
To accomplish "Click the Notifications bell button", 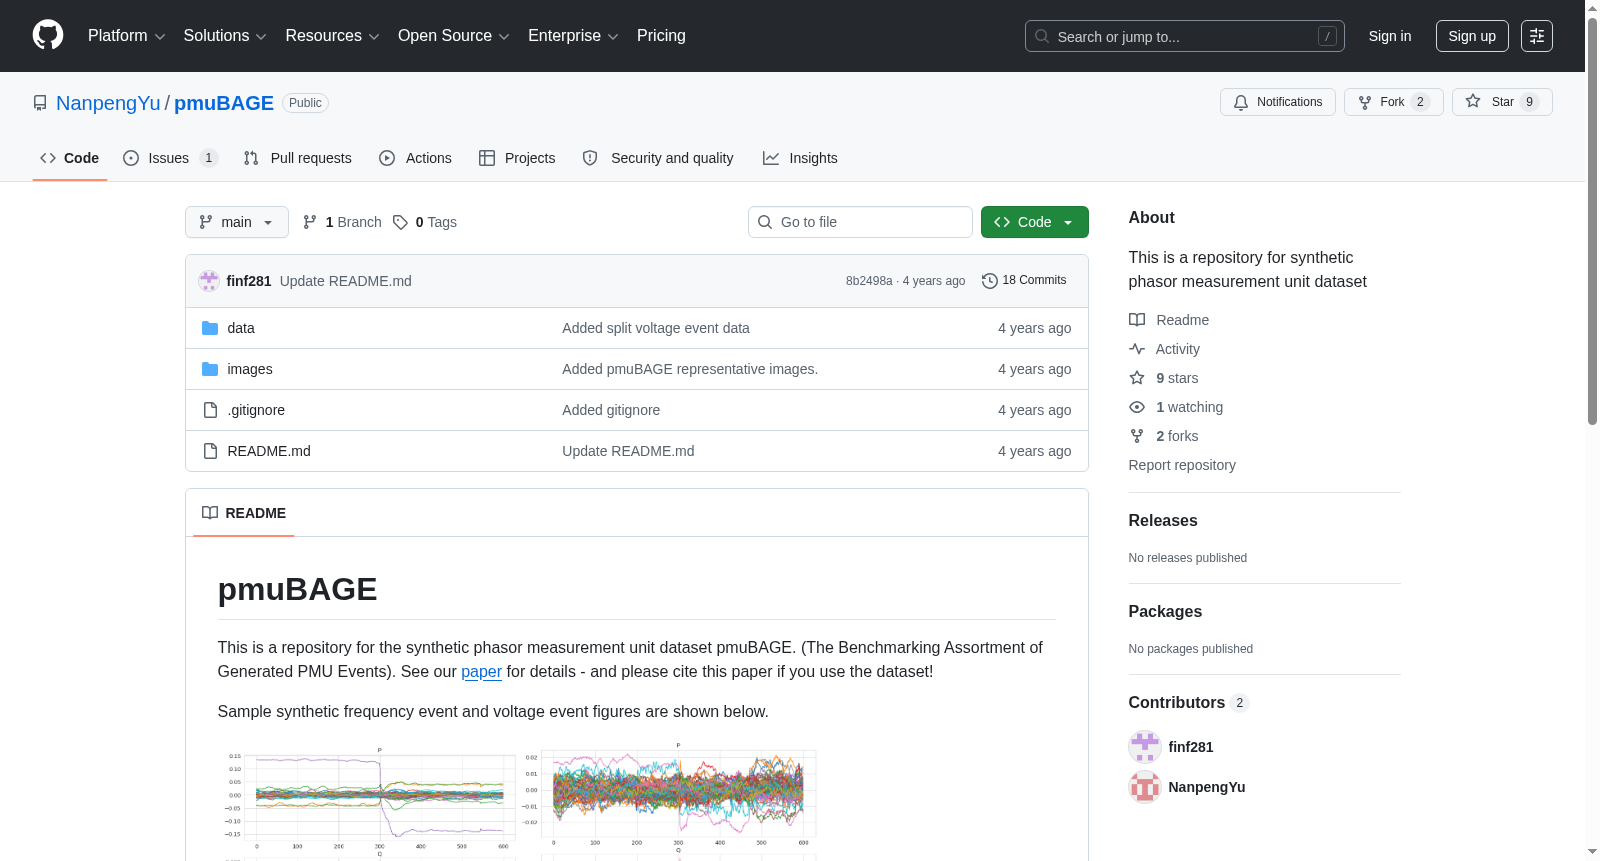I will 1278,102.
